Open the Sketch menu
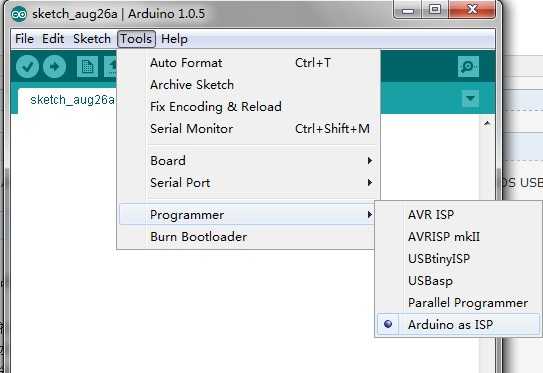 tap(92, 39)
